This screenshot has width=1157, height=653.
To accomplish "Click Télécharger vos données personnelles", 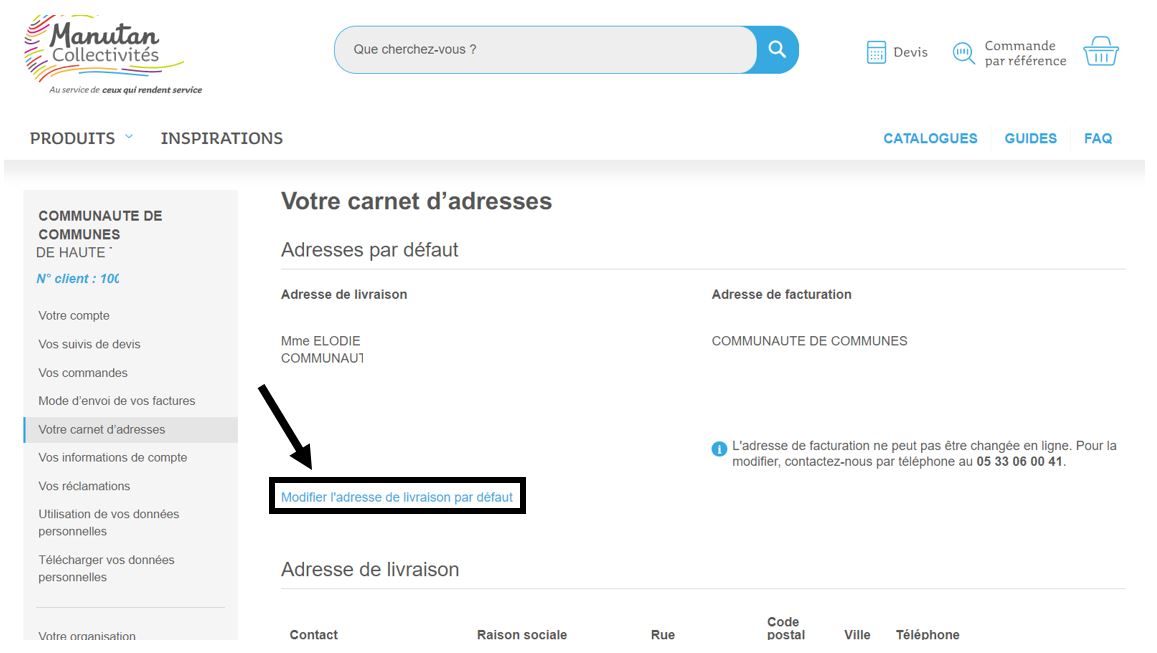I will (x=106, y=568).
